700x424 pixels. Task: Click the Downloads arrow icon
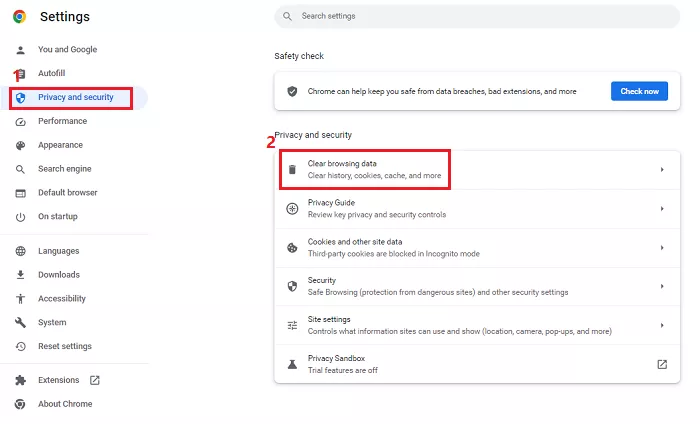click(21, 275)
